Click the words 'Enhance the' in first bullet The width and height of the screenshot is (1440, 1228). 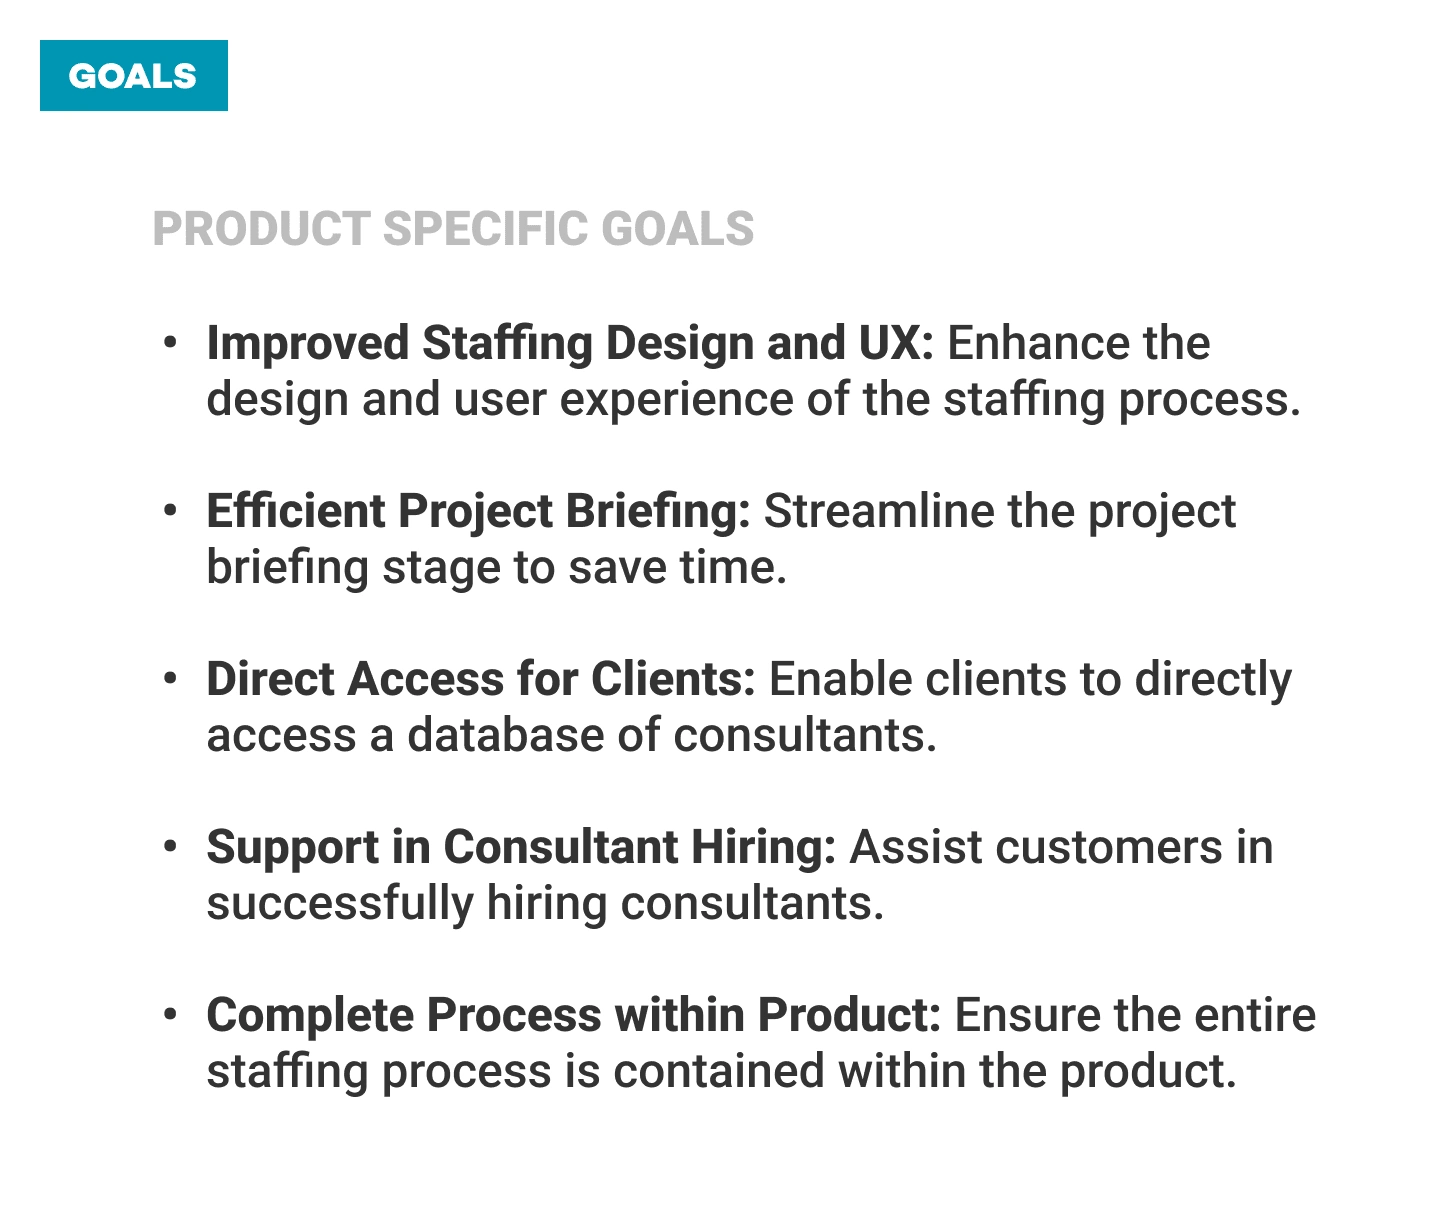click(x=1078, y=344)
